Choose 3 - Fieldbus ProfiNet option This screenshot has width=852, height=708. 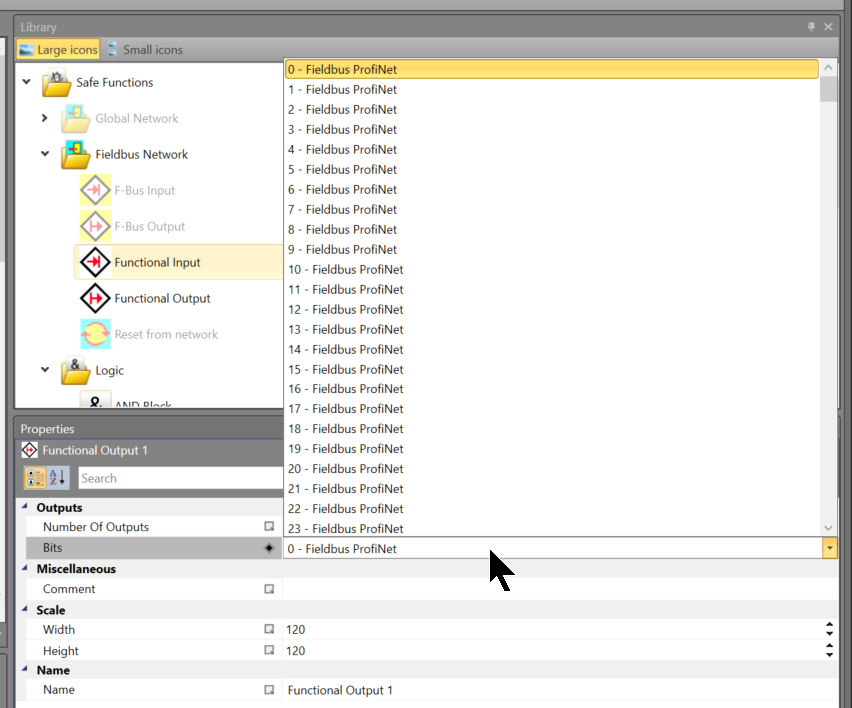552,129
